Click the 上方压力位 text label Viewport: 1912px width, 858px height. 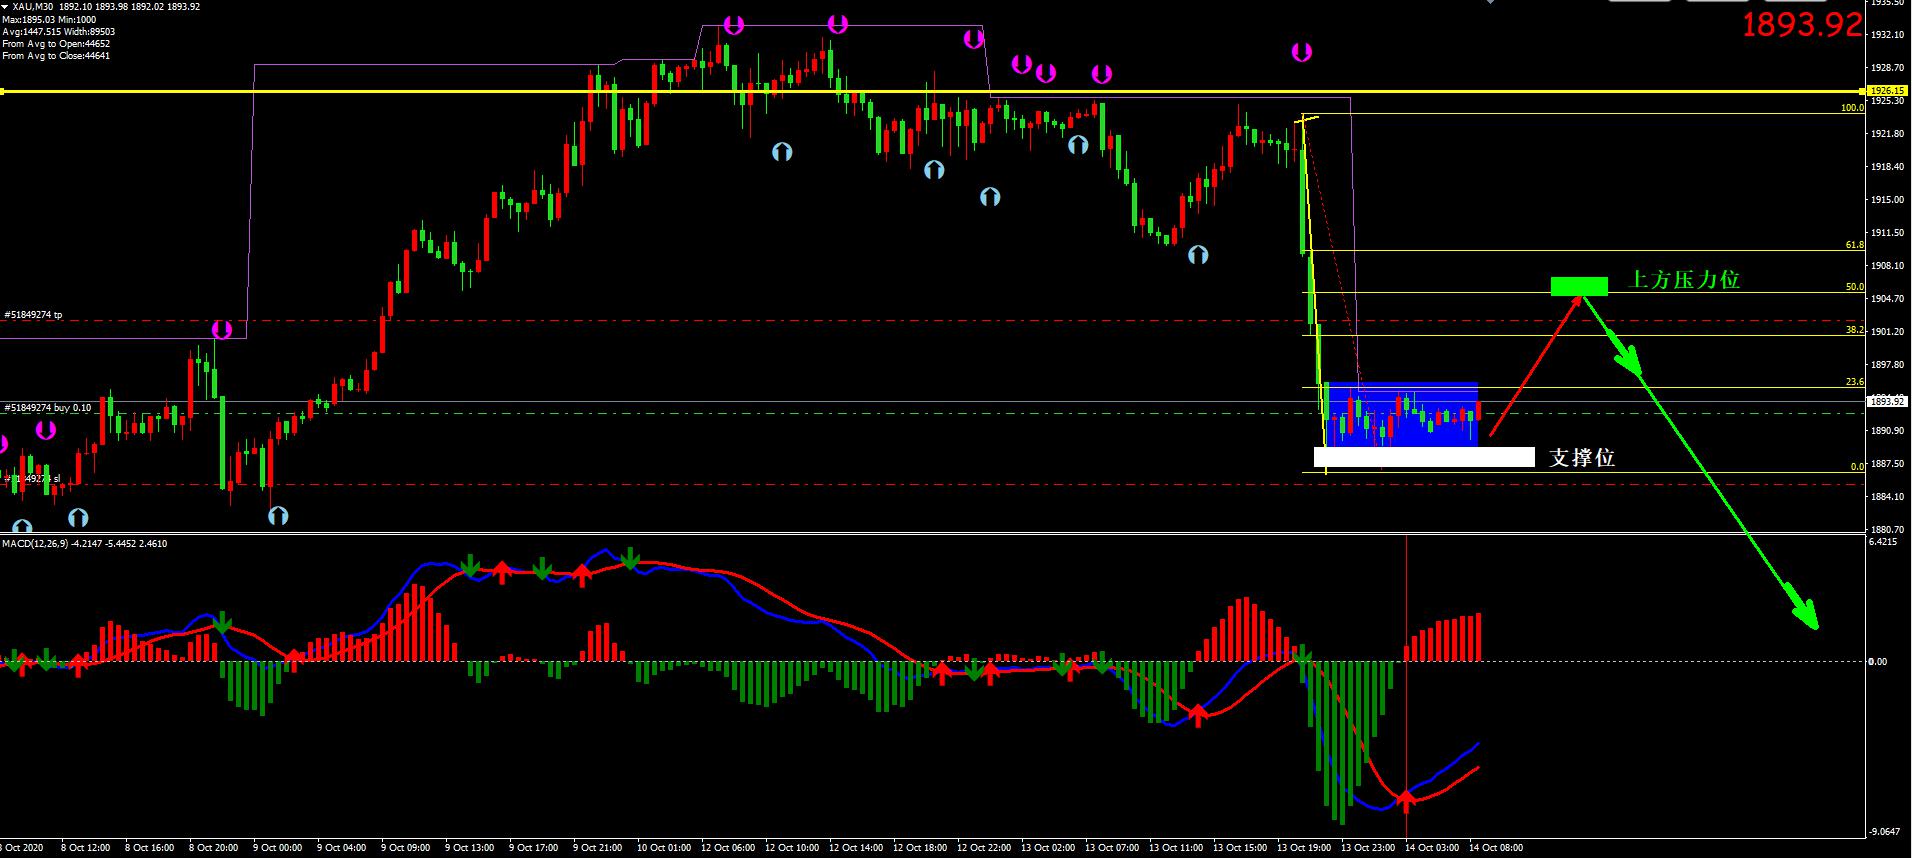(x=1685, y=280)
